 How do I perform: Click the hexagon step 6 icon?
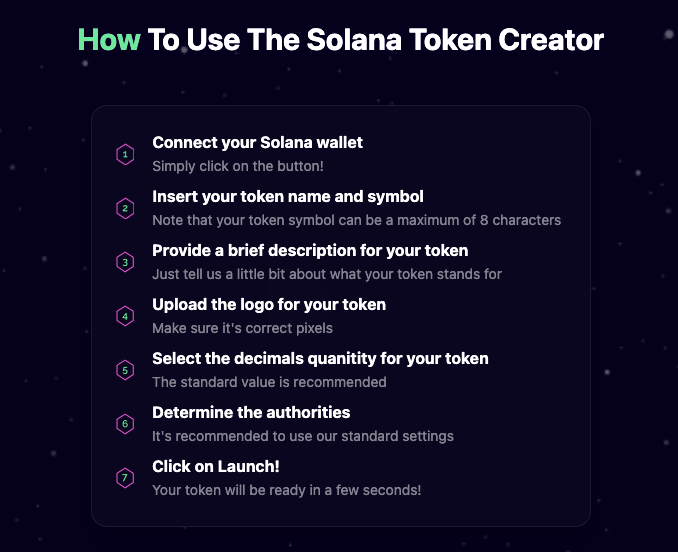[x=125, y=424]
